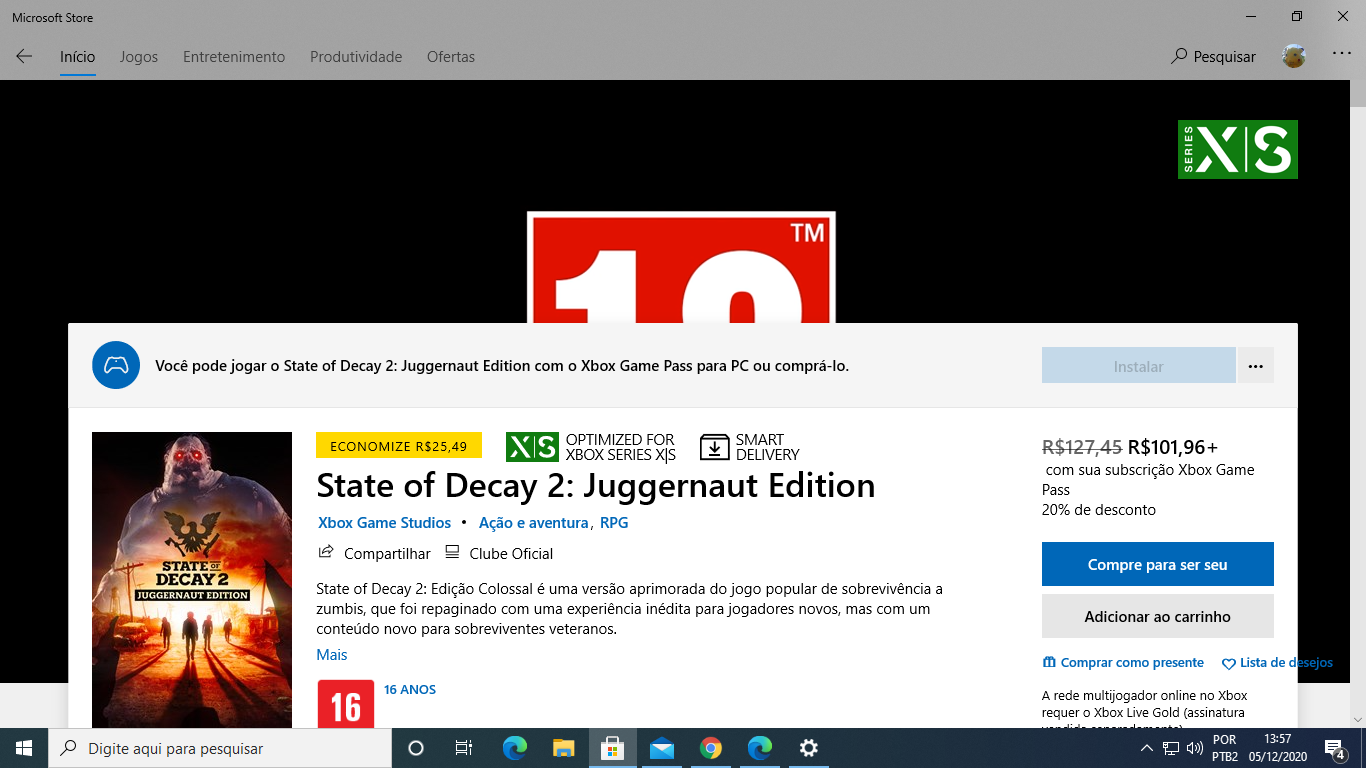
Task: Click the Smart Delivery icon
Action: (715, 447)
